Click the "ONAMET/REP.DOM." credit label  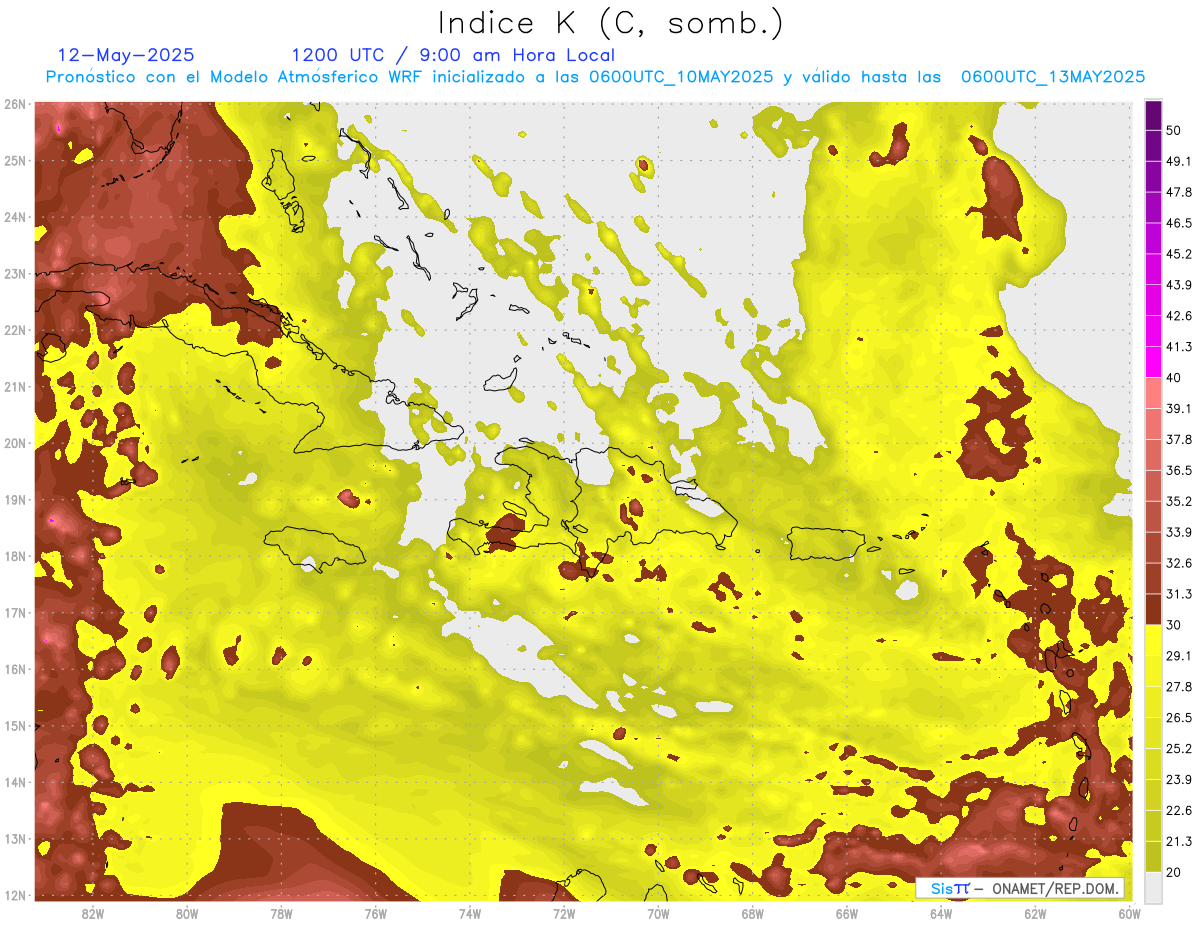coord(1053,888)
